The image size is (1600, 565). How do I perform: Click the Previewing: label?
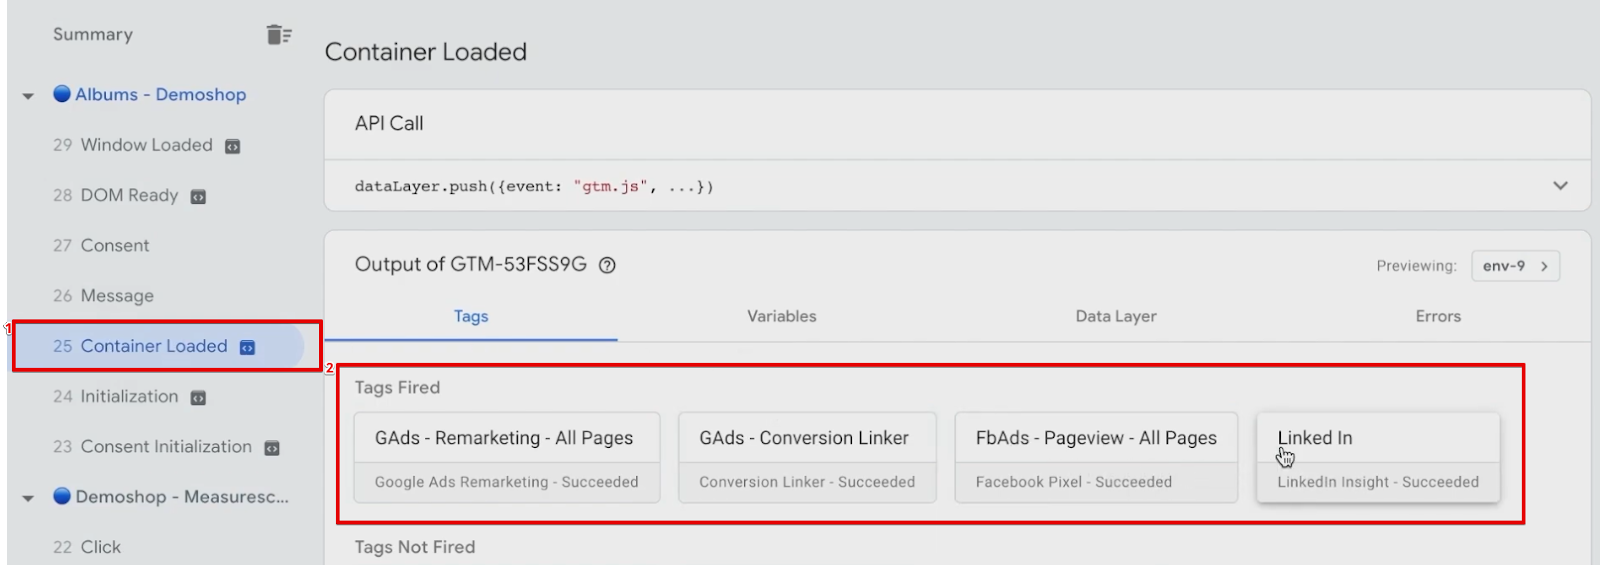click(1416, 266)
